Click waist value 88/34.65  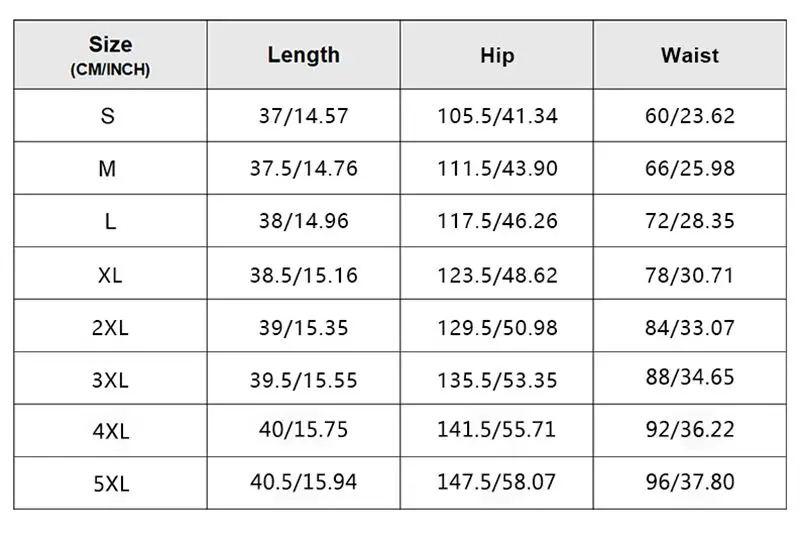pos(689,377)
